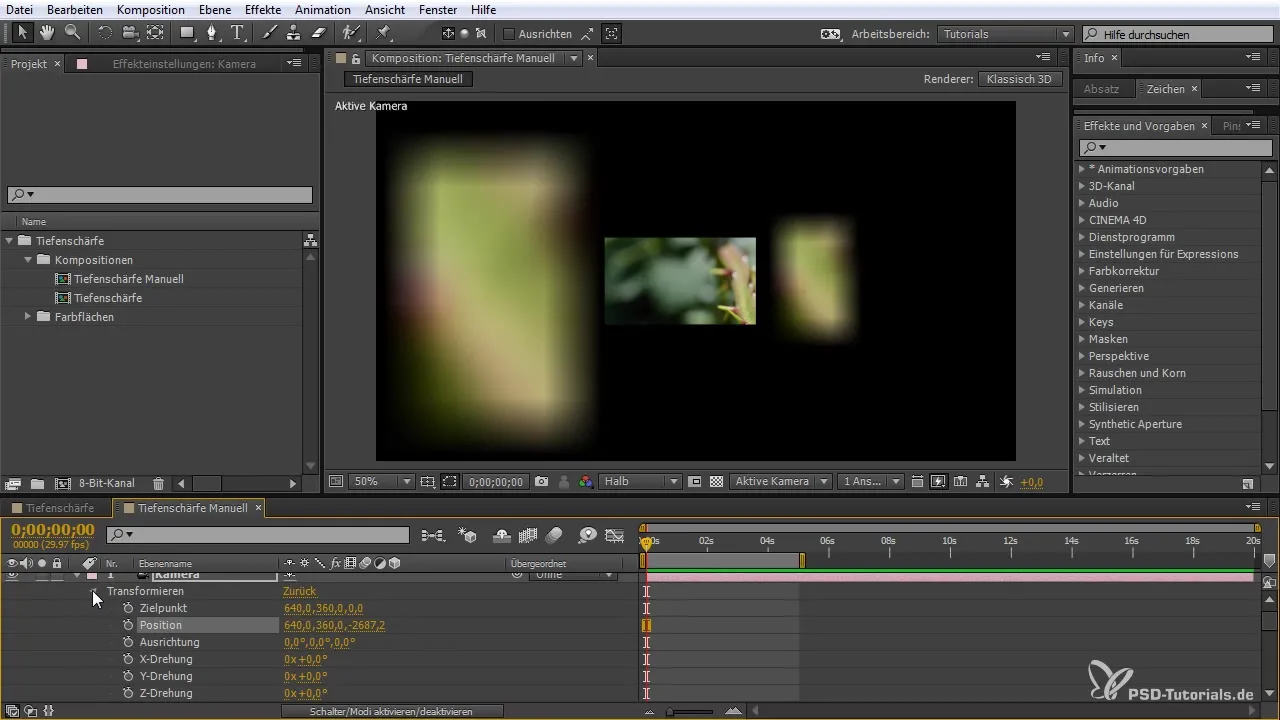
Task: Select the Selection arrow tool
Action: click(x=23, y=33)
